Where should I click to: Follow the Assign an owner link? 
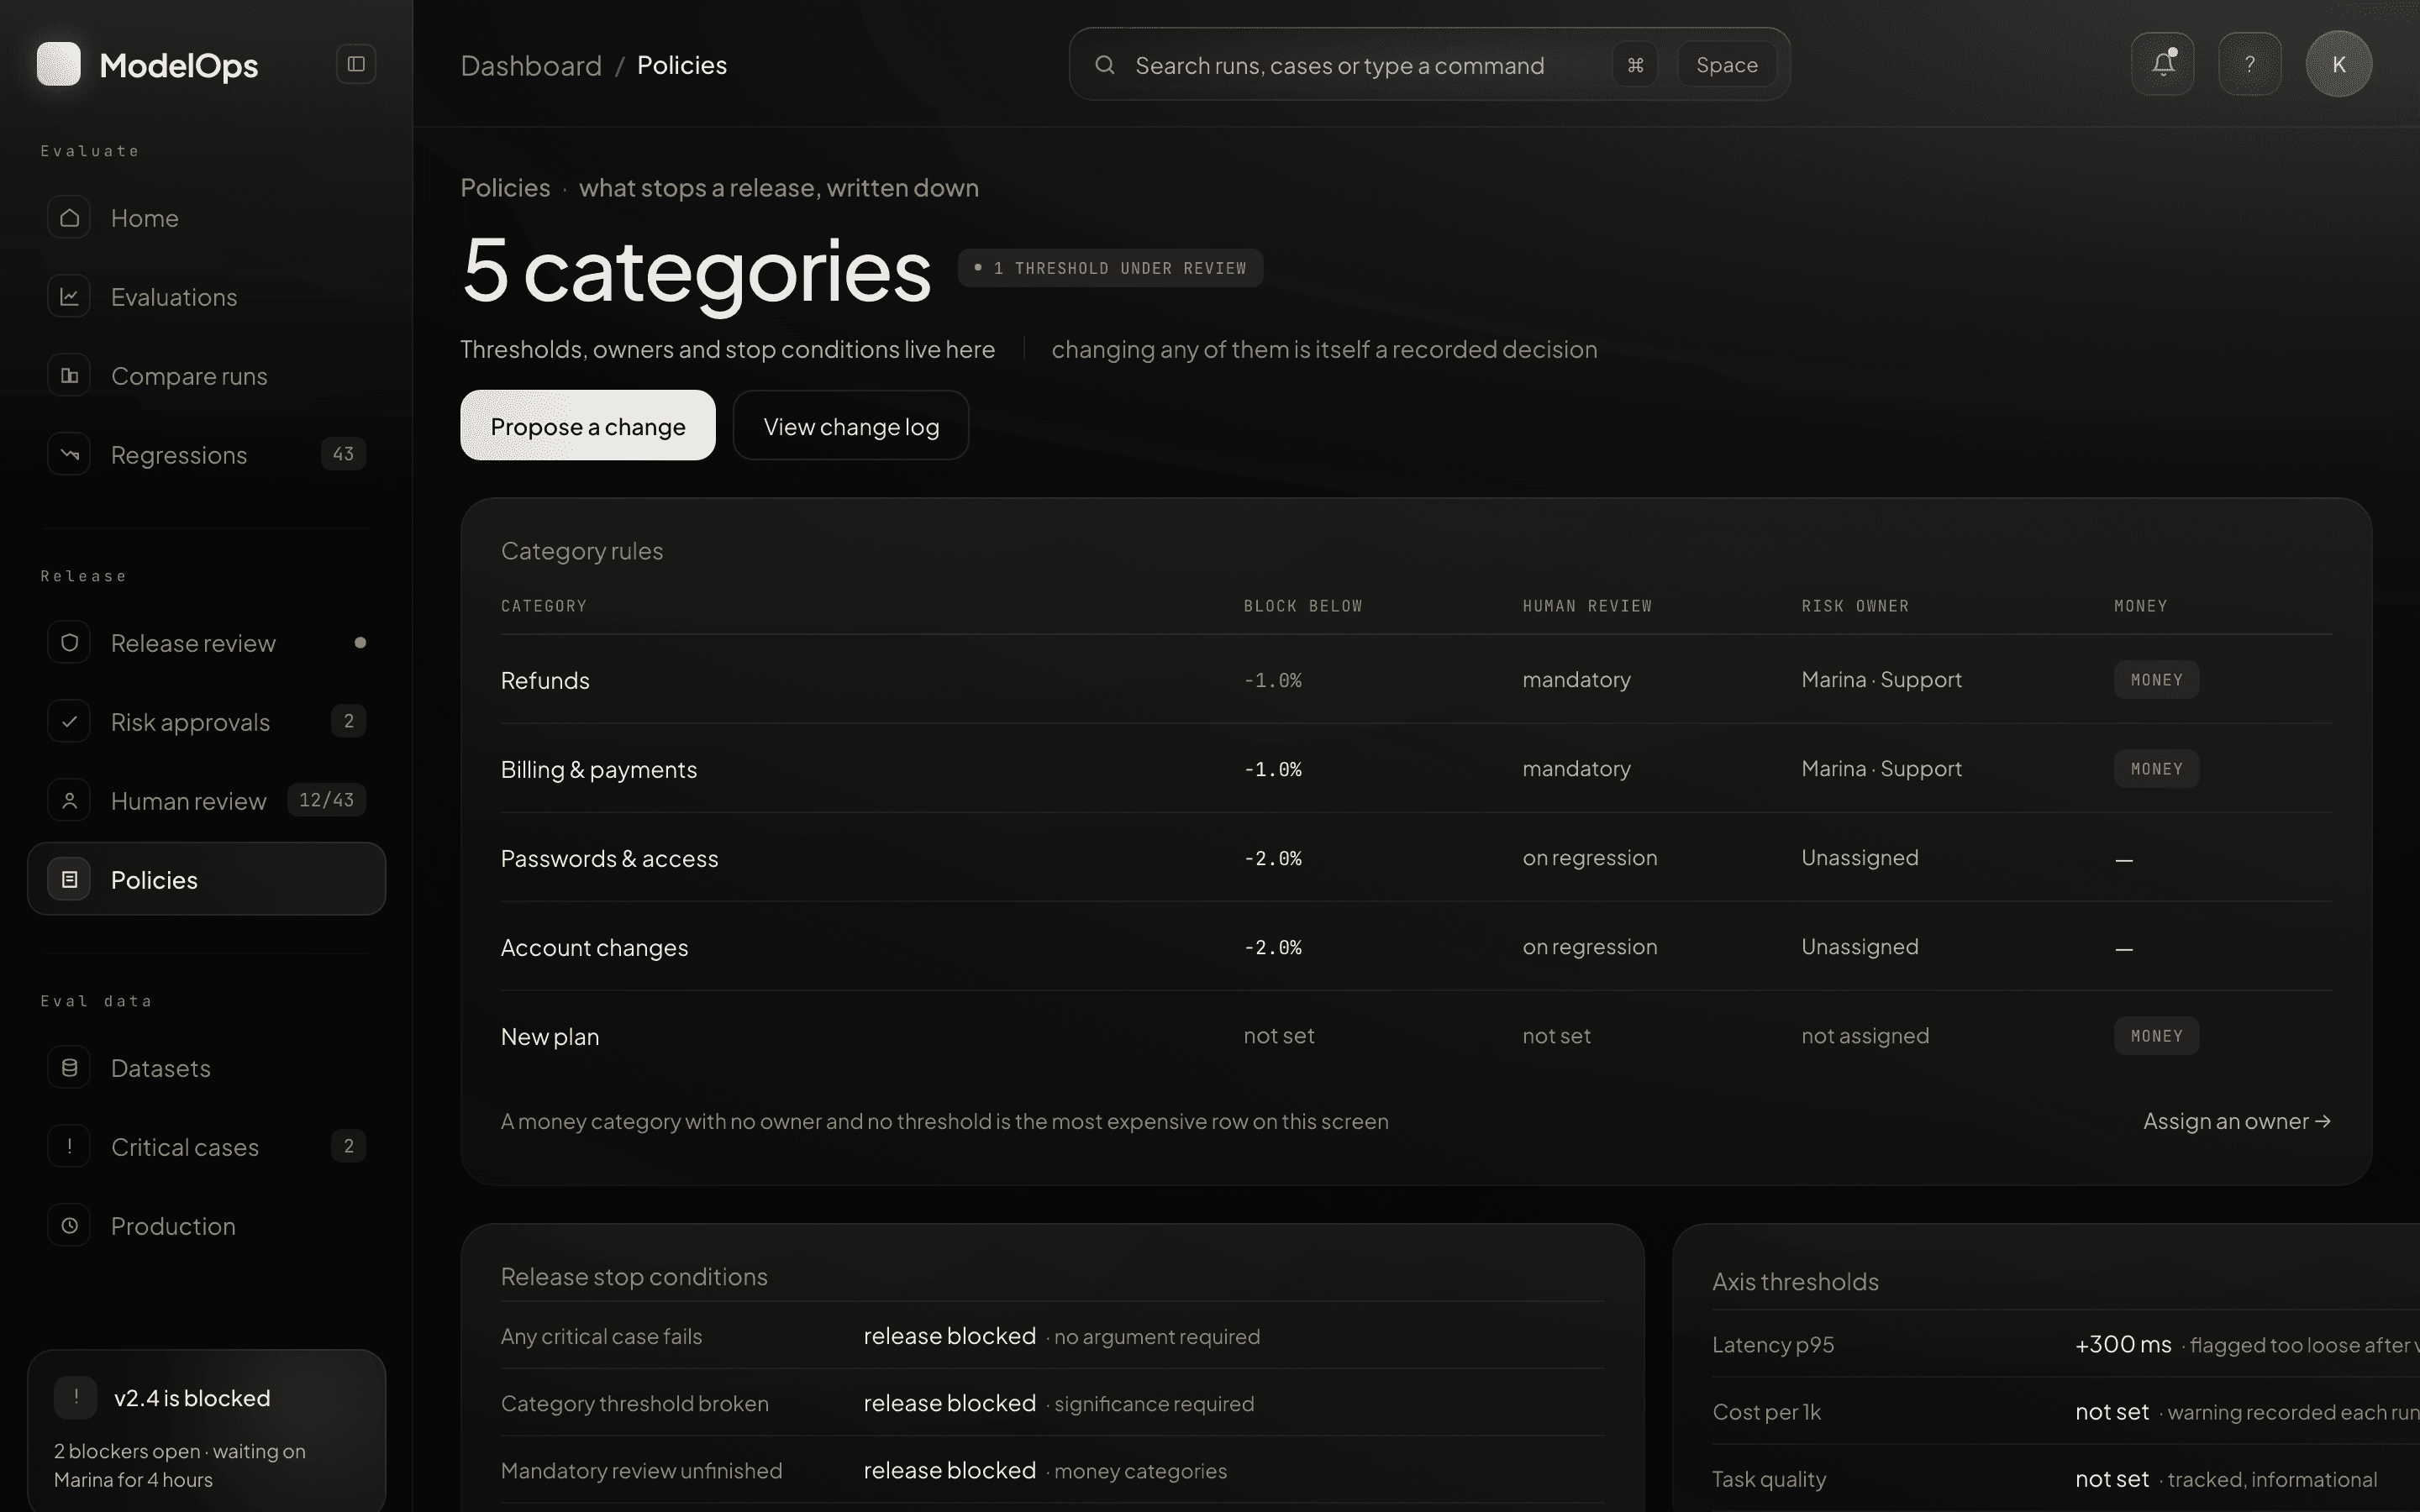coord(2236,1121)
